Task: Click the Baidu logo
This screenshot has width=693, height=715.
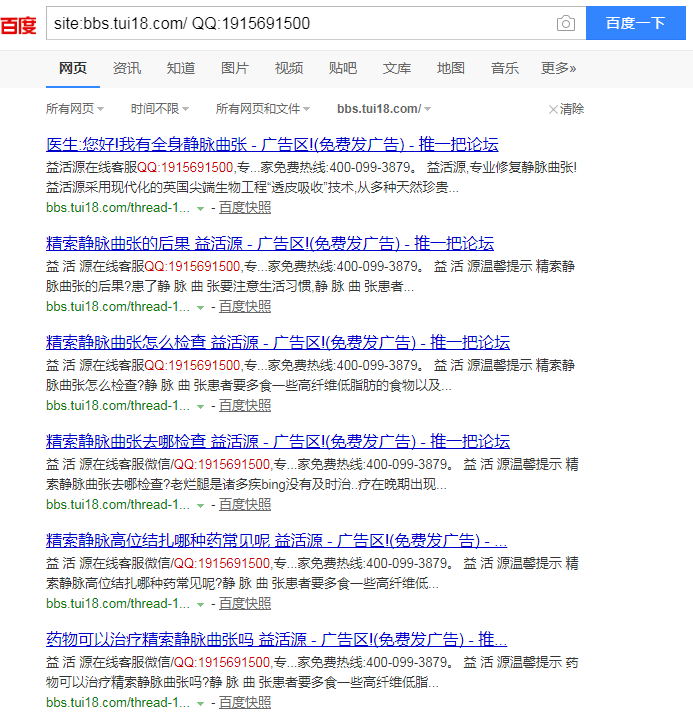Action: pos(18,23)
